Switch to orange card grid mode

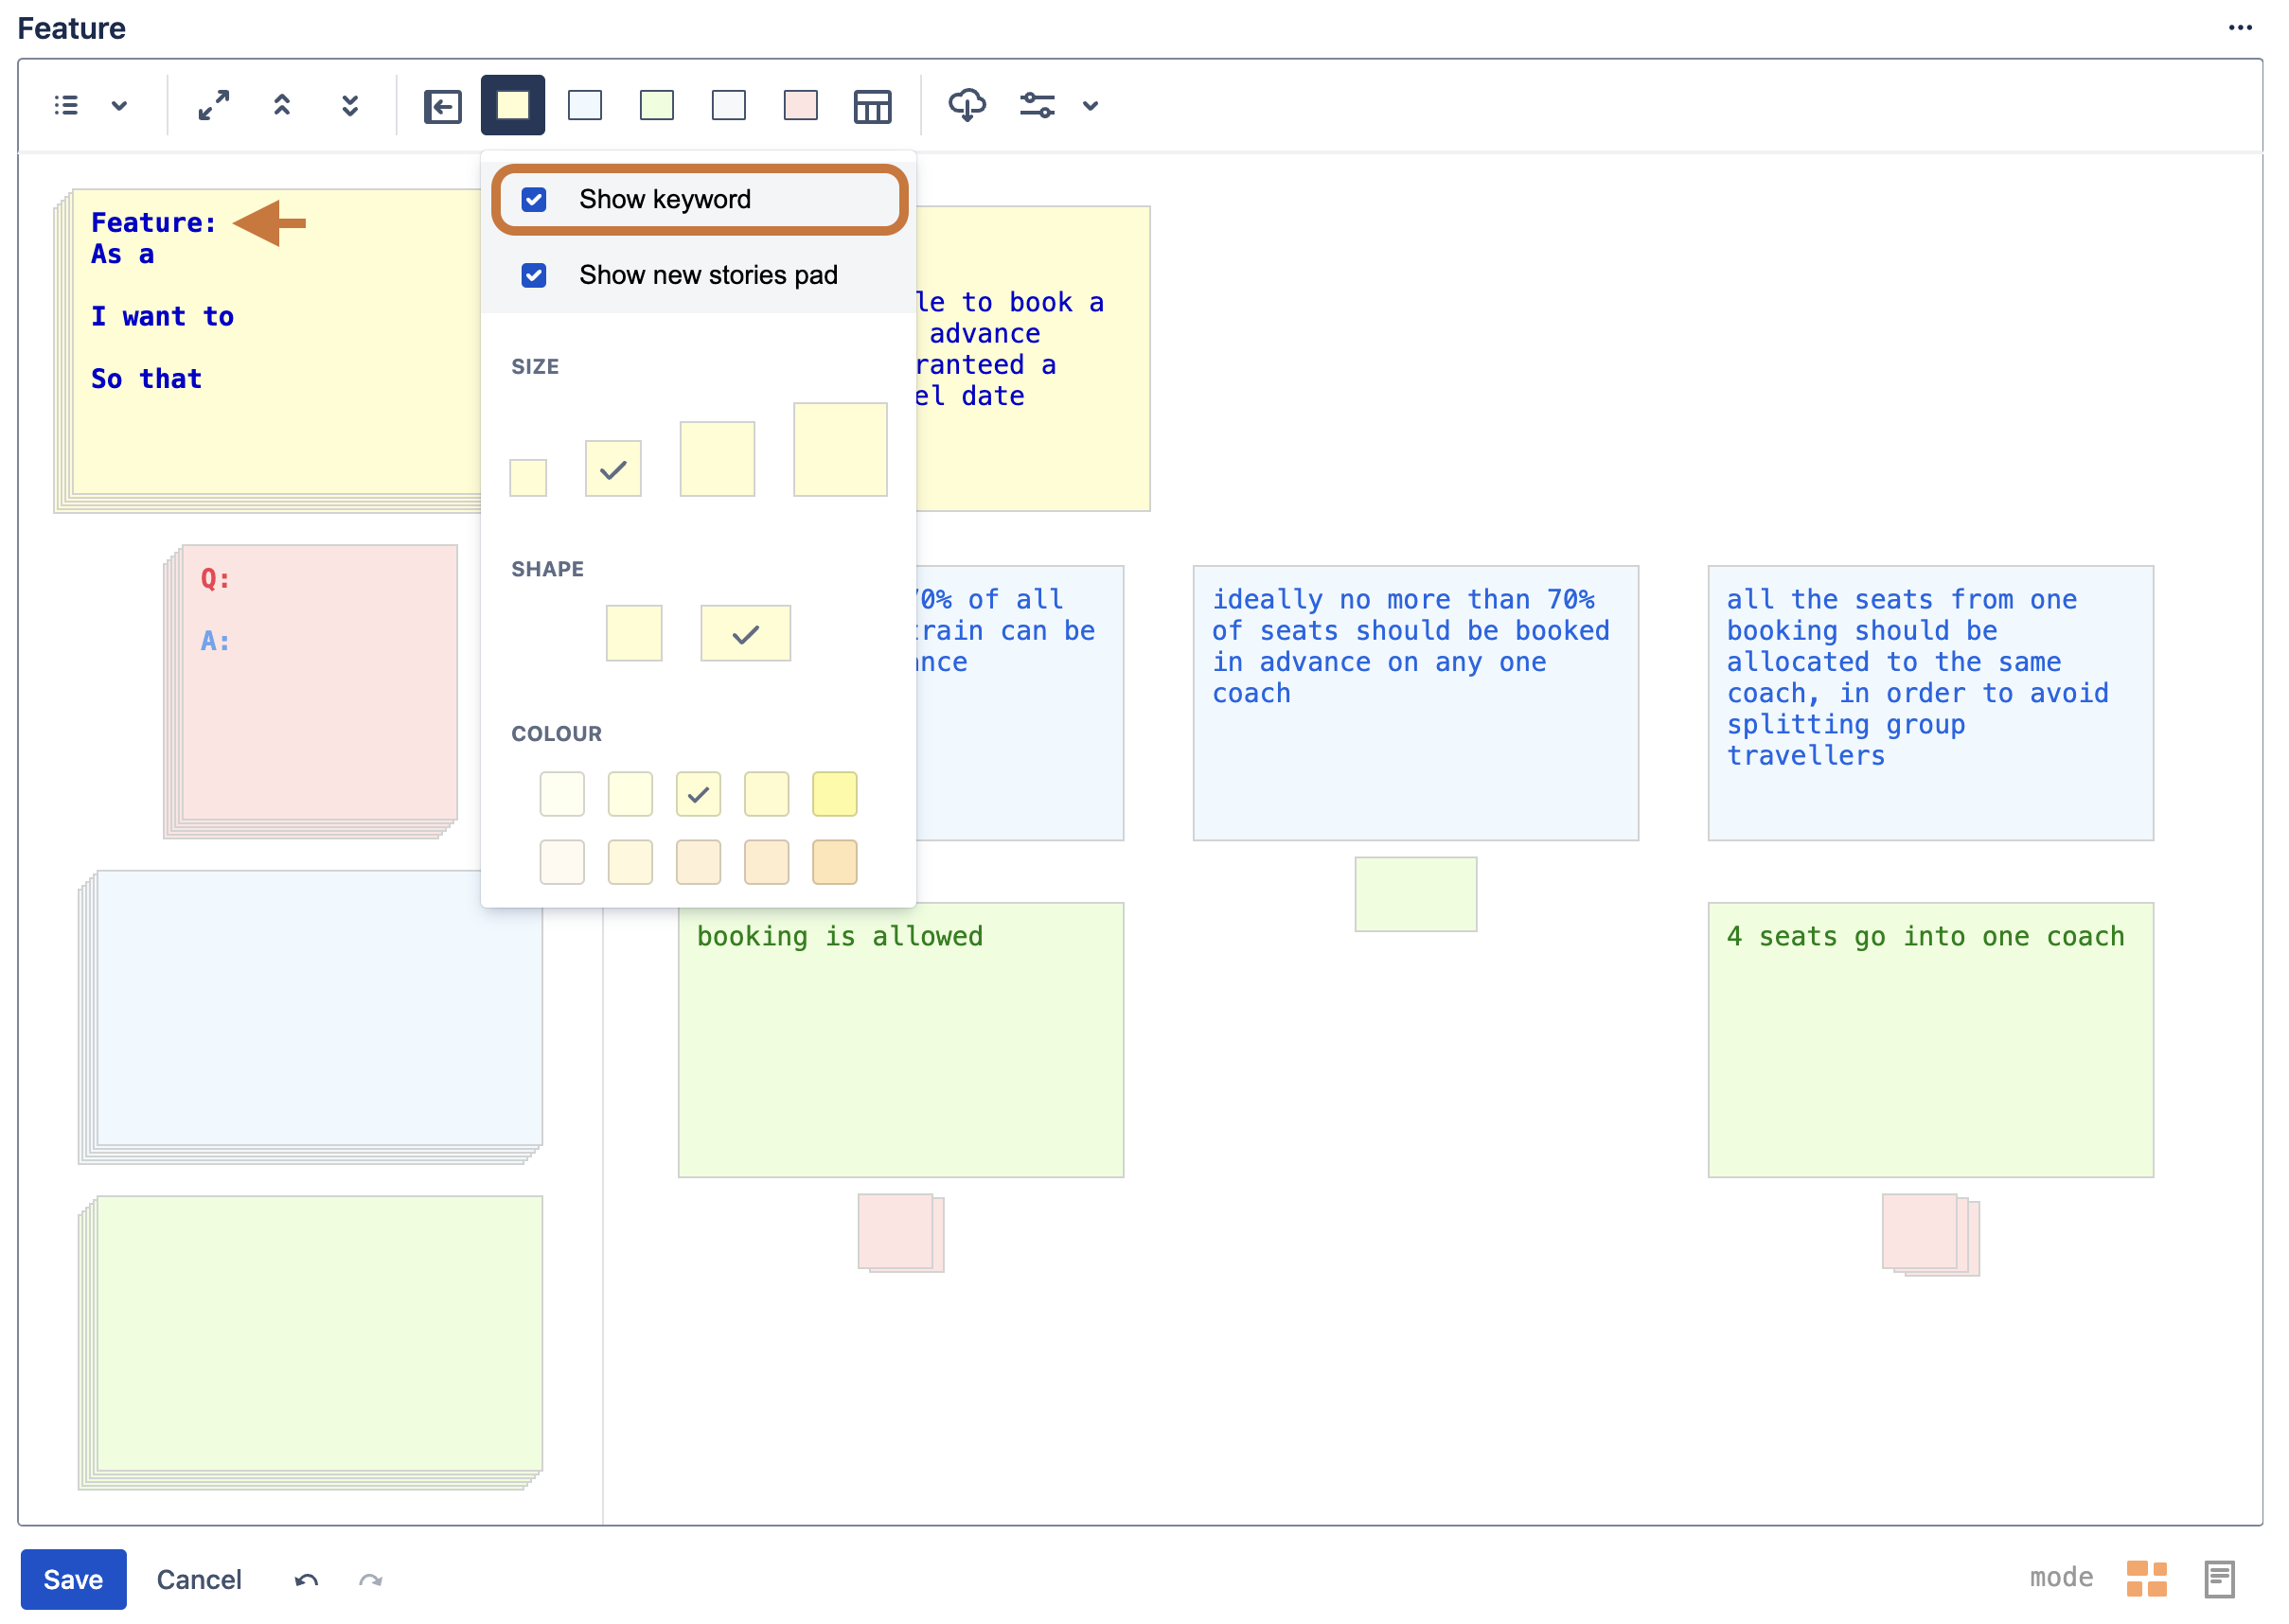[x=2146, y=1579]
